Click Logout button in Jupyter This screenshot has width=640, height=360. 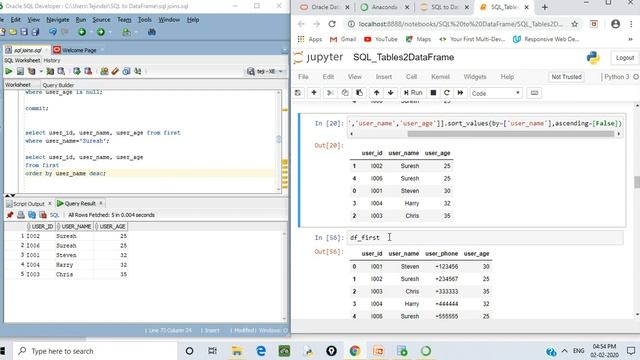(x=624, y=58)
